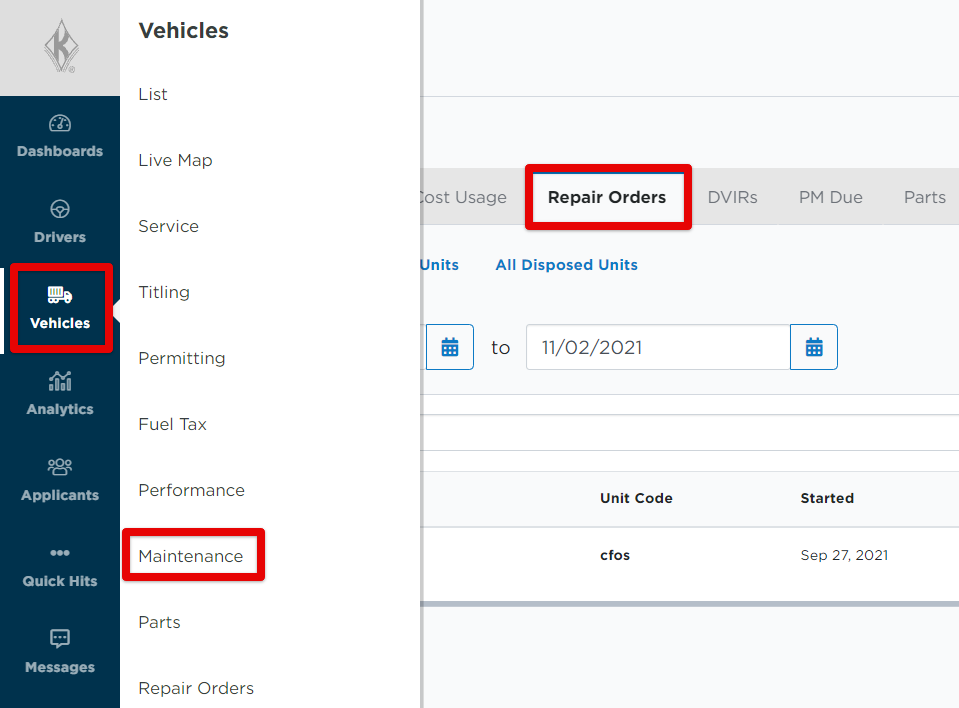Open the PM Due tab

(830, 197)
